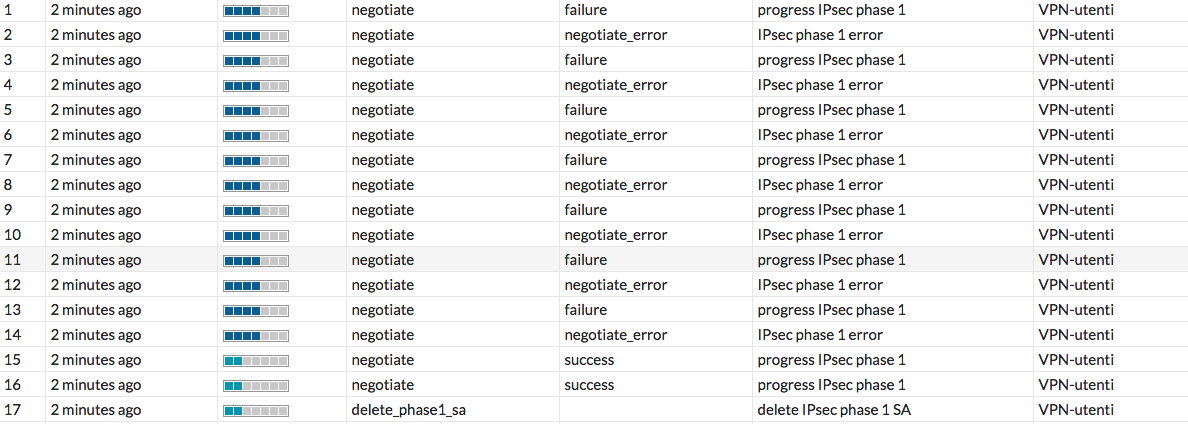Click "negotiate" action in row 5
This screenshot has width=1188, height=424.
click(x=382, y=110)
